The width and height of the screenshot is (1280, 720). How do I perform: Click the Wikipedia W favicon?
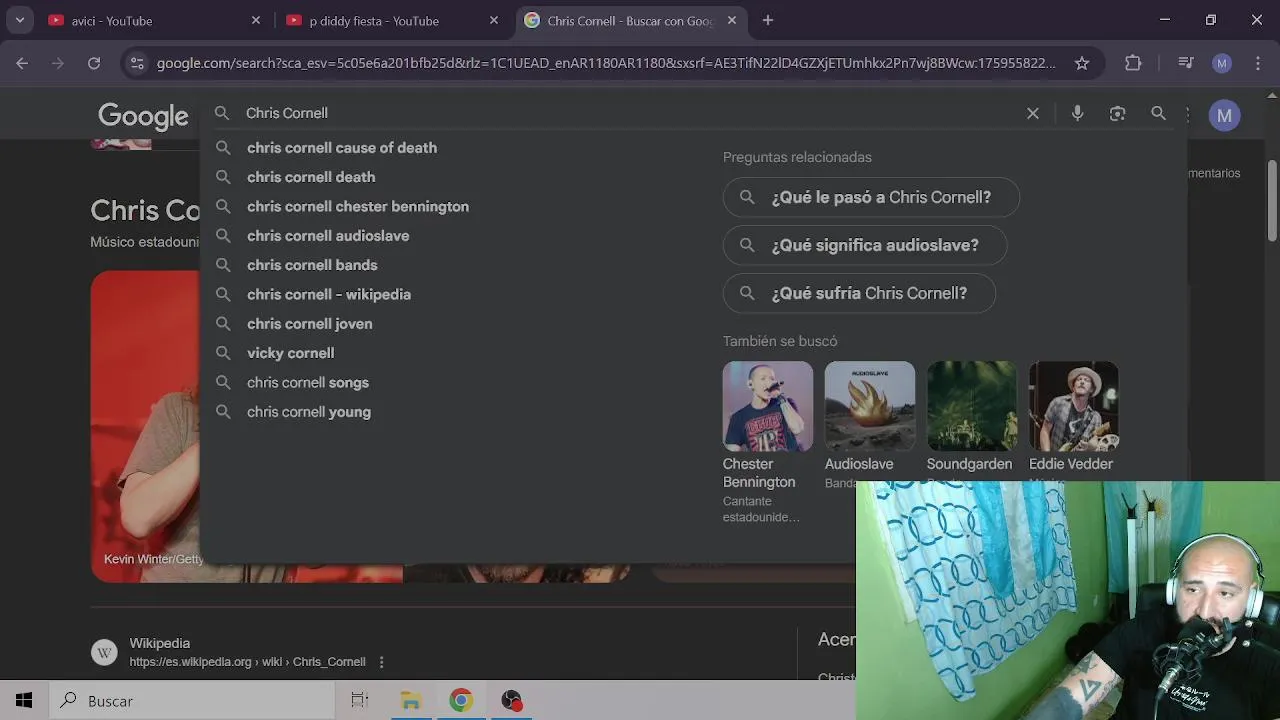pos(104,653)
